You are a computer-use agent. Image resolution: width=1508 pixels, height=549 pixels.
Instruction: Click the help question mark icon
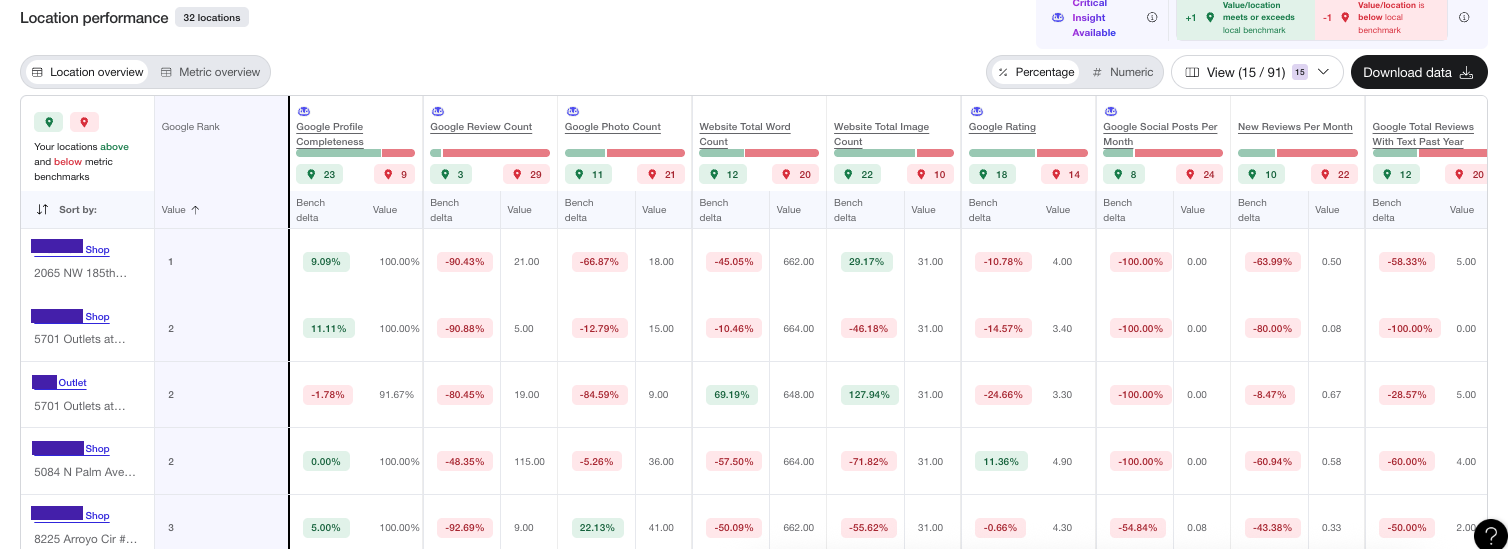pos(1489,534)
